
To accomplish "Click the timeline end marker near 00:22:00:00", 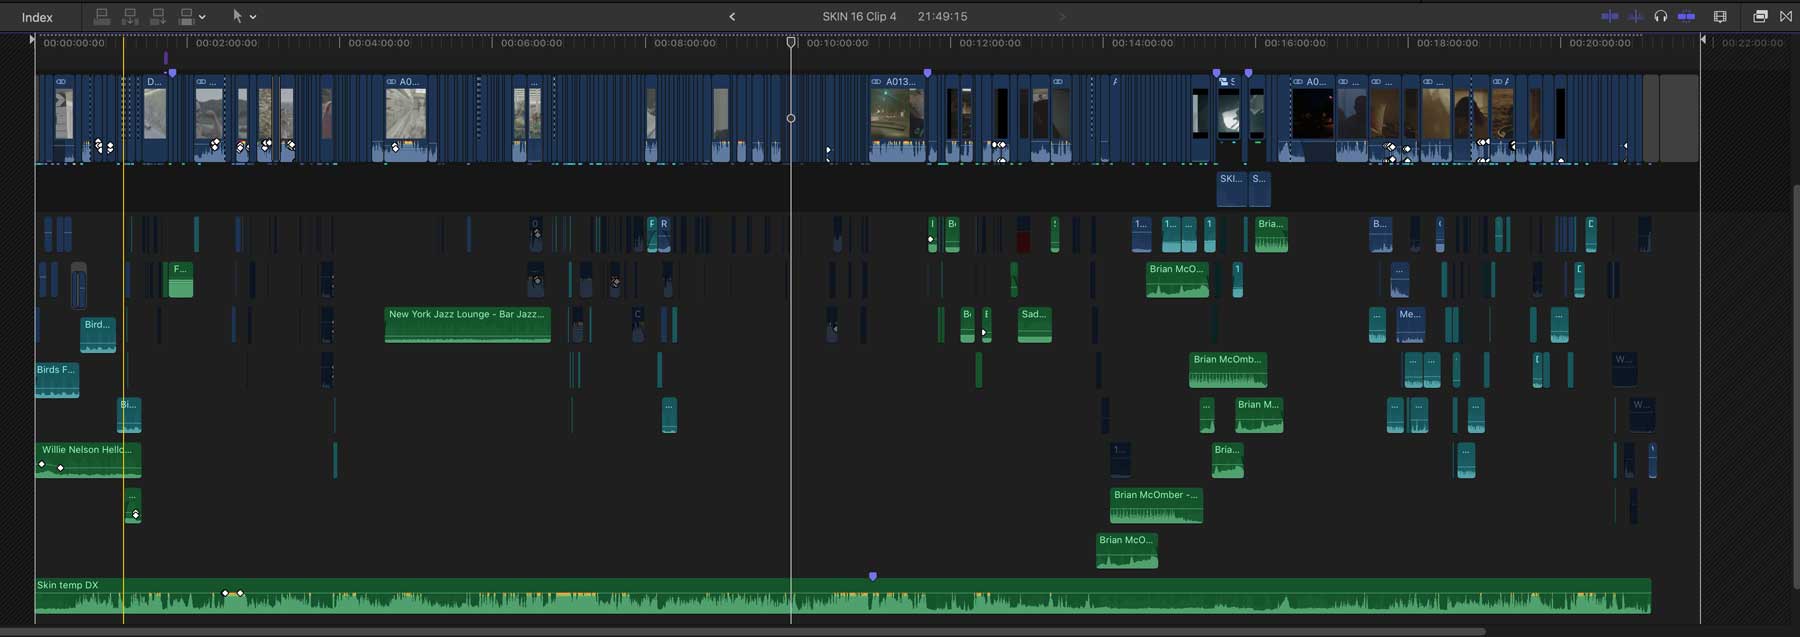I will (x=1703, y=40).
